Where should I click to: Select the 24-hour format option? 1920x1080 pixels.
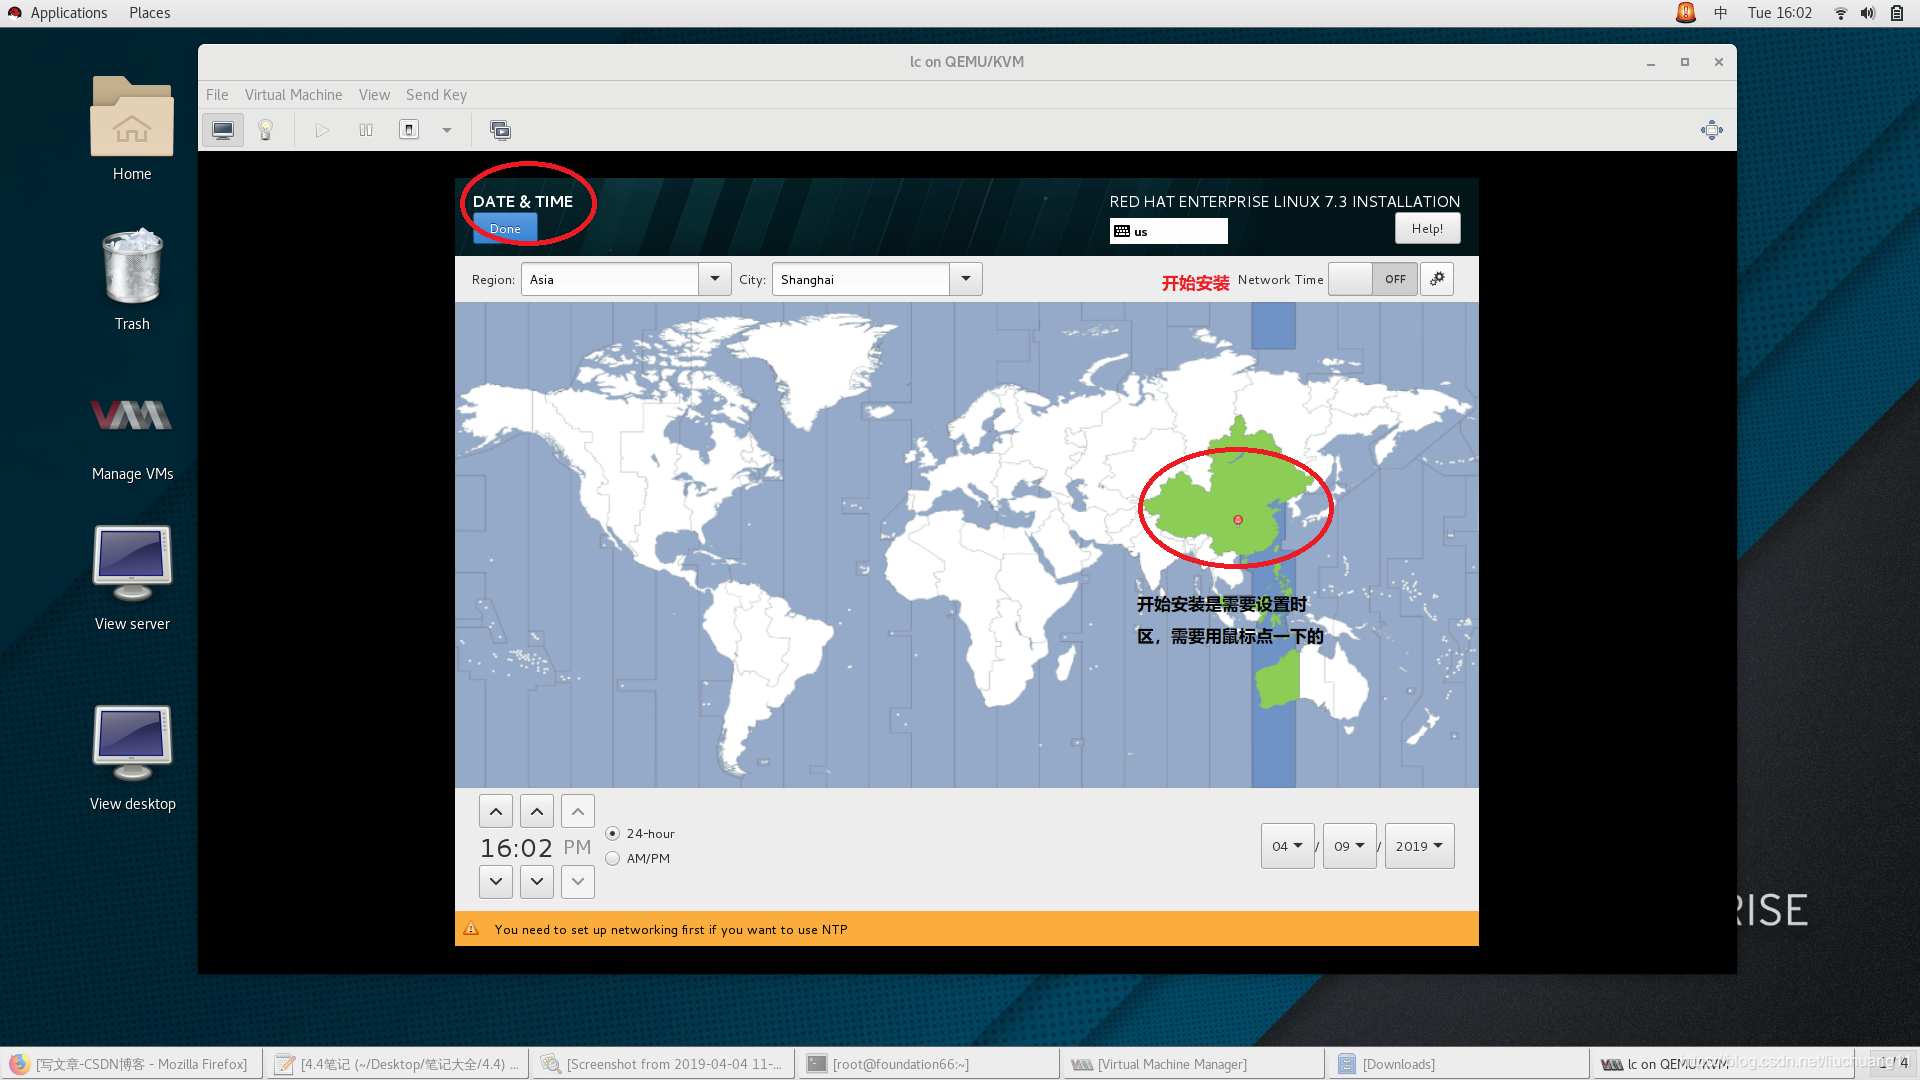pyautogui.click(x=640, y=833)
